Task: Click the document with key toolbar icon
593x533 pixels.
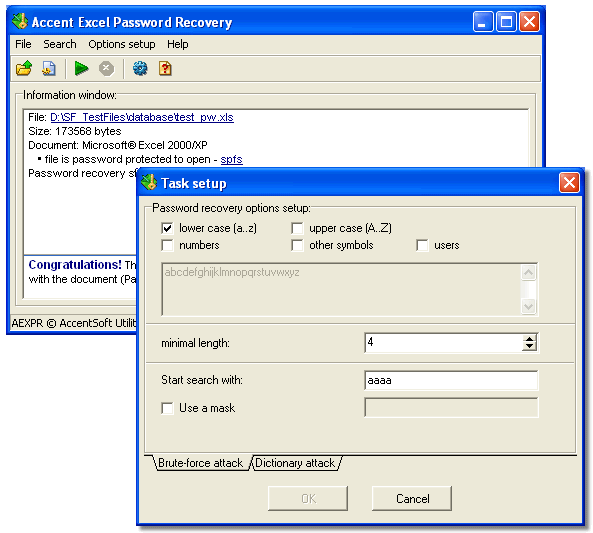Action: pos(49,68)
